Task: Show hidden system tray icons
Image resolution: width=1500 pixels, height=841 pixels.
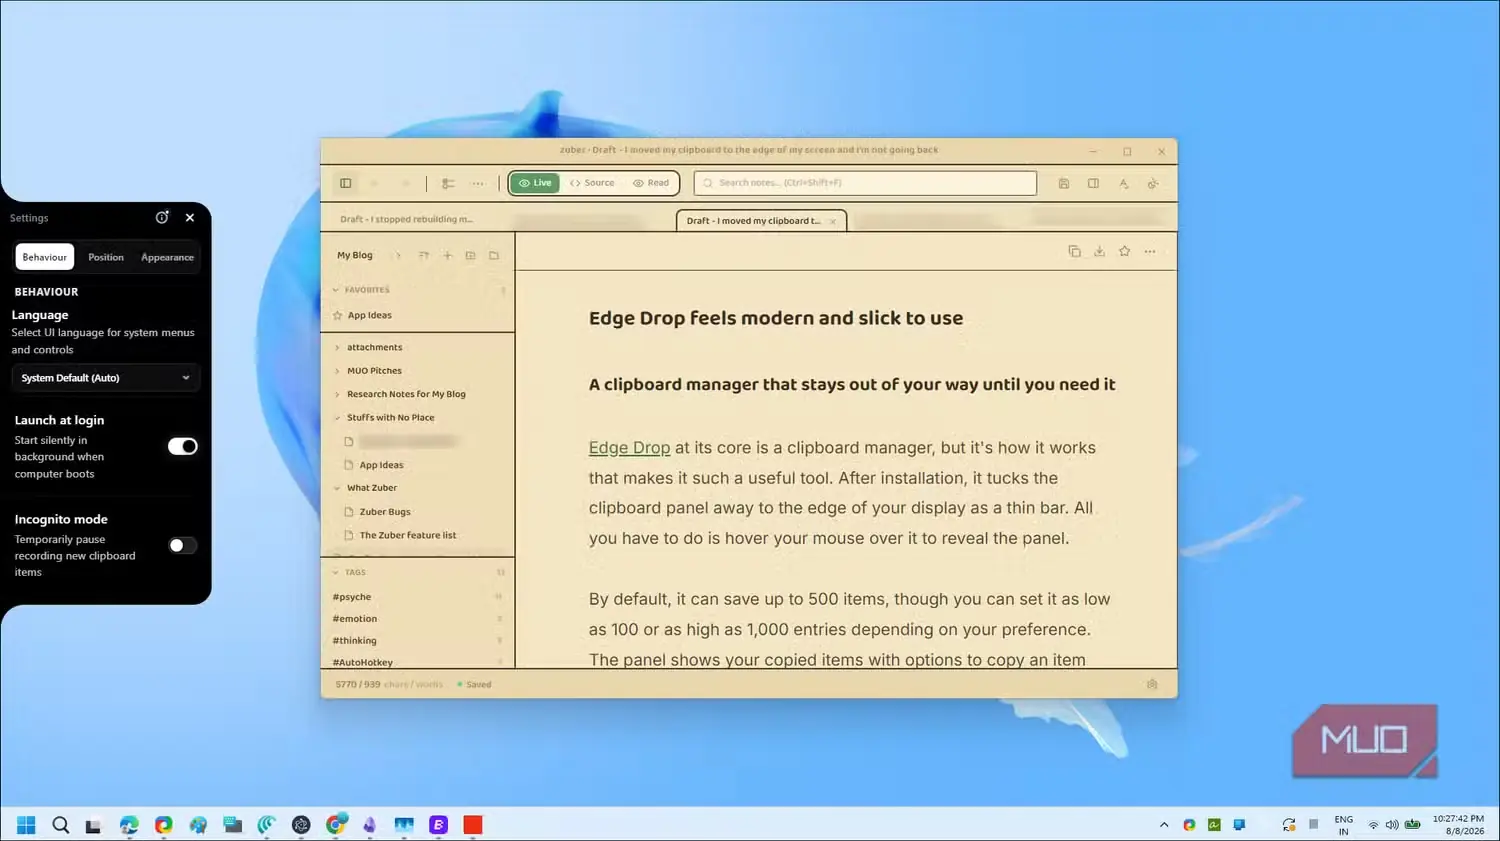Action: (1164, 825)
